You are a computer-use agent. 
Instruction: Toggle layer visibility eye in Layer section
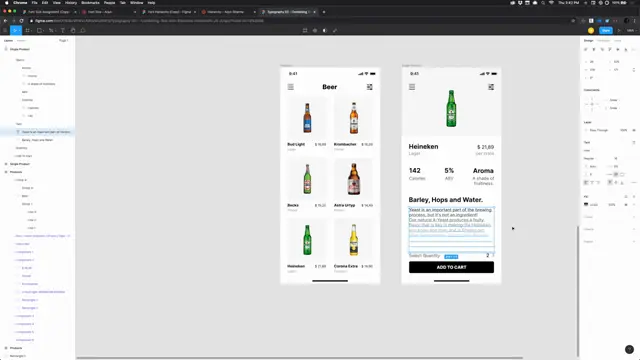tap(634, 130)
